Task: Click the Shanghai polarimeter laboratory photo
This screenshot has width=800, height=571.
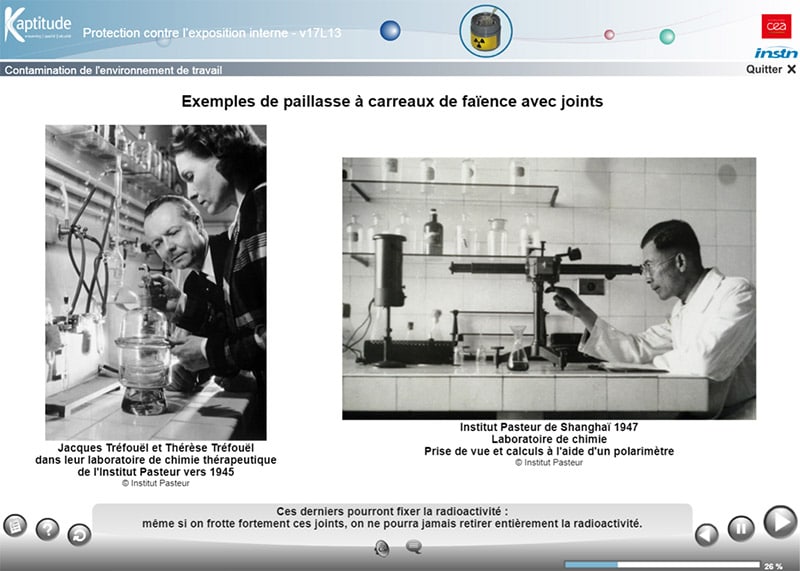Action: (x=549, y=288)
